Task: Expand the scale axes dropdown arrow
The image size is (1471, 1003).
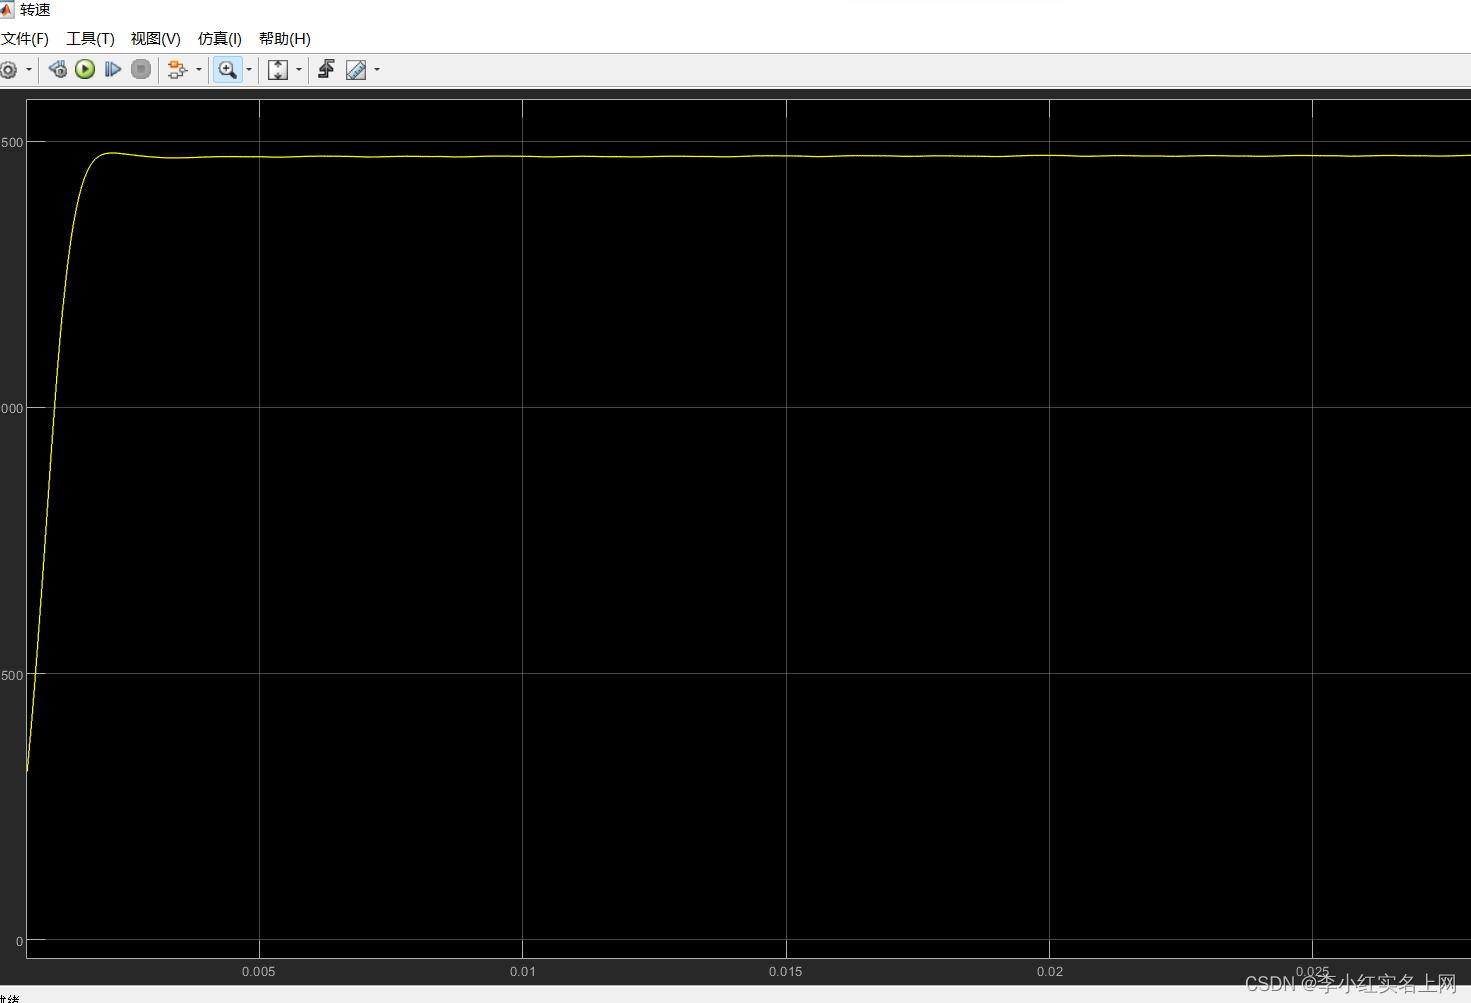Action: pos(298,70)
